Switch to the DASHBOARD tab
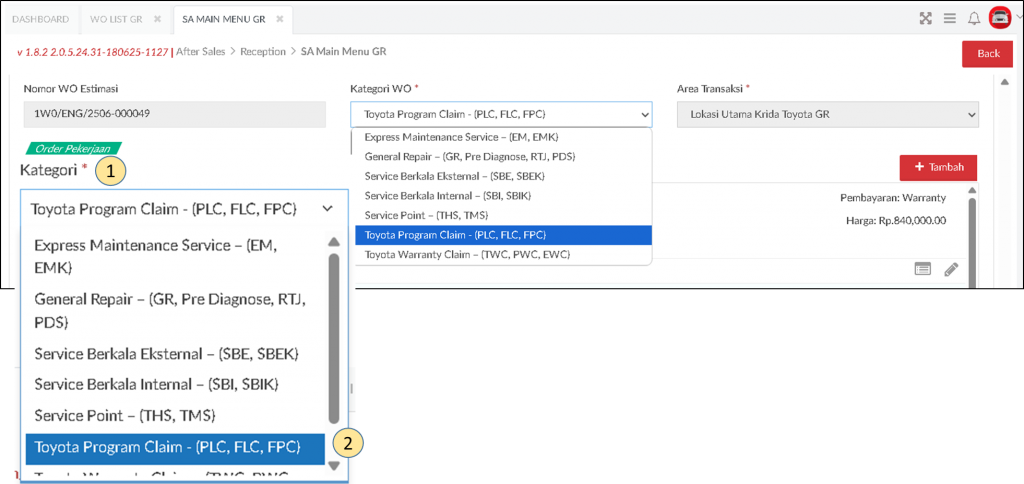The image size is (1024, 484). click(x=40, y=19)
